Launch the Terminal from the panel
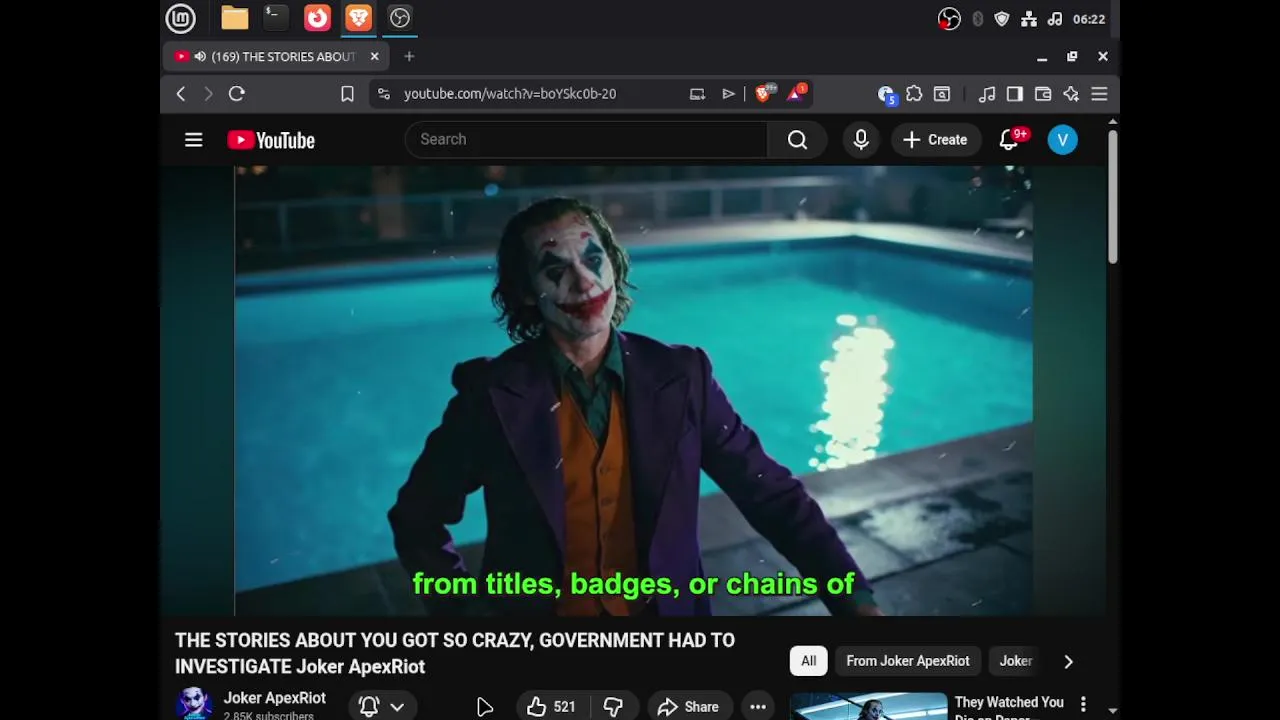Image resolution: width=1280 pixels, height=720 pixels. (275, 18)
